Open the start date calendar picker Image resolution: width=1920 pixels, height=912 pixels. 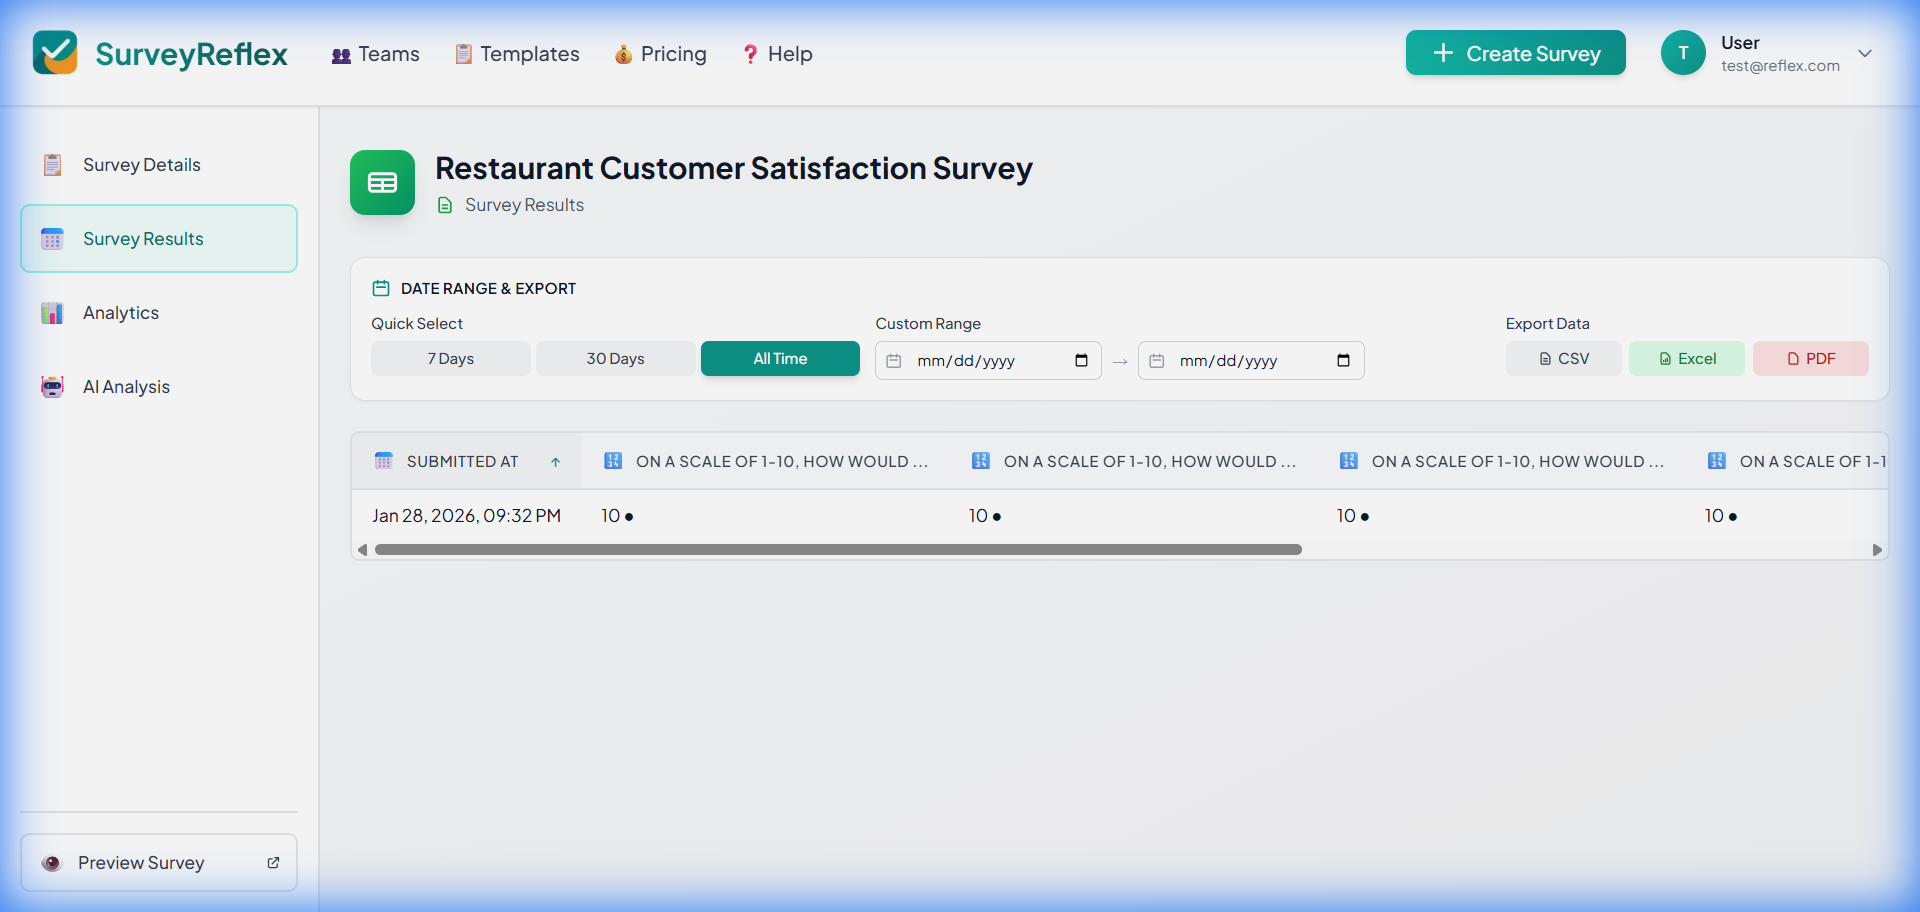coord(1082,360)
